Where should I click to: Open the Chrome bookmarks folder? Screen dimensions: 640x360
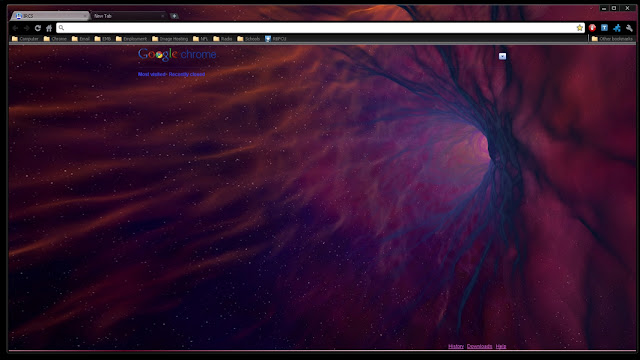(x=55, y=39)
